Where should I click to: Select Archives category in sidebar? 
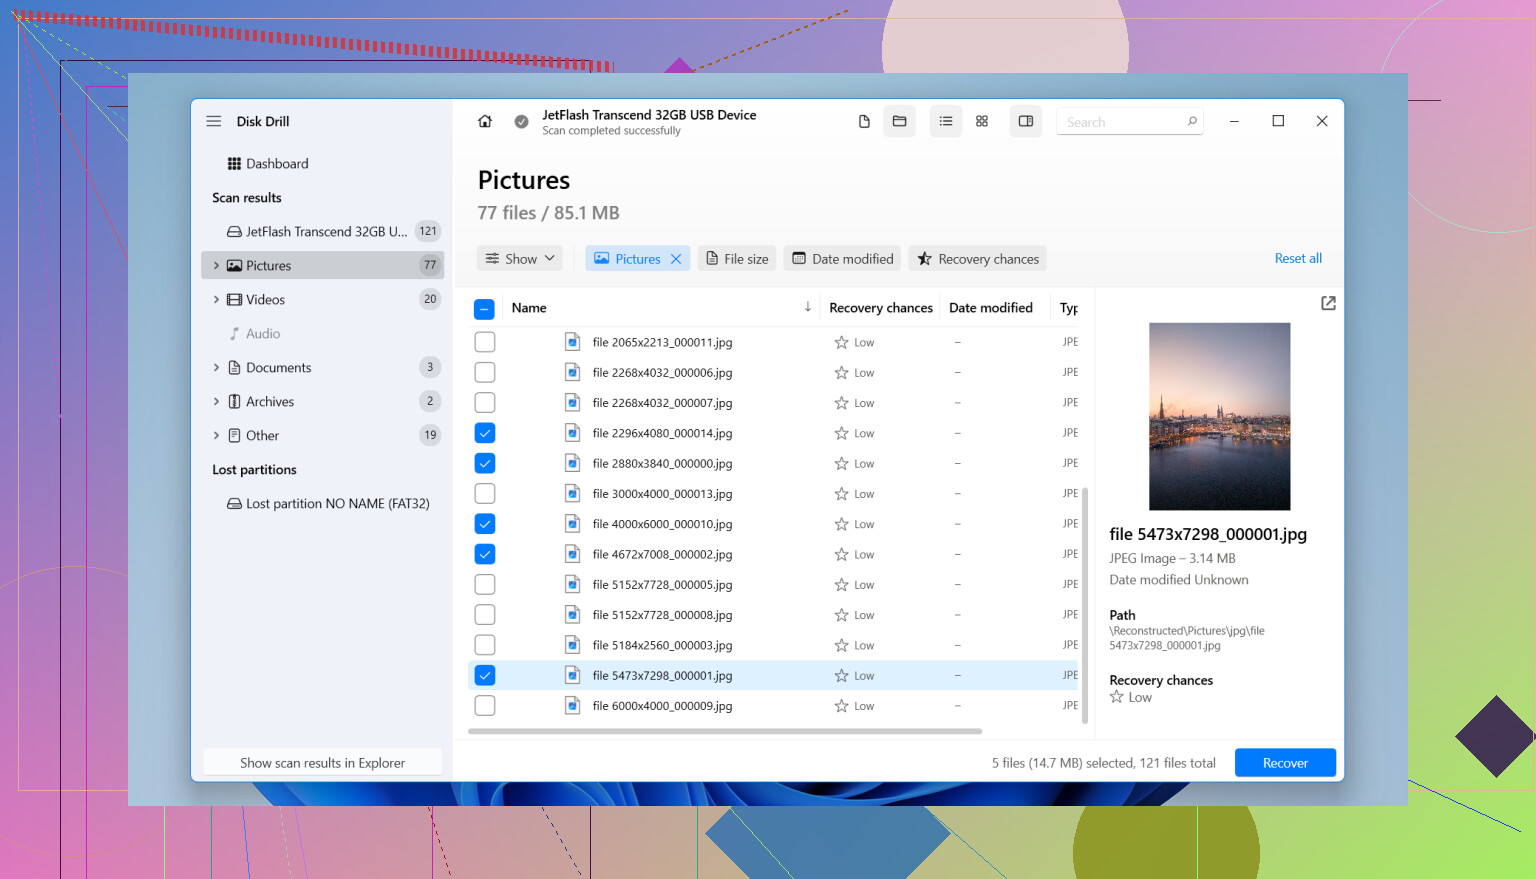click(x=323, y=401)
